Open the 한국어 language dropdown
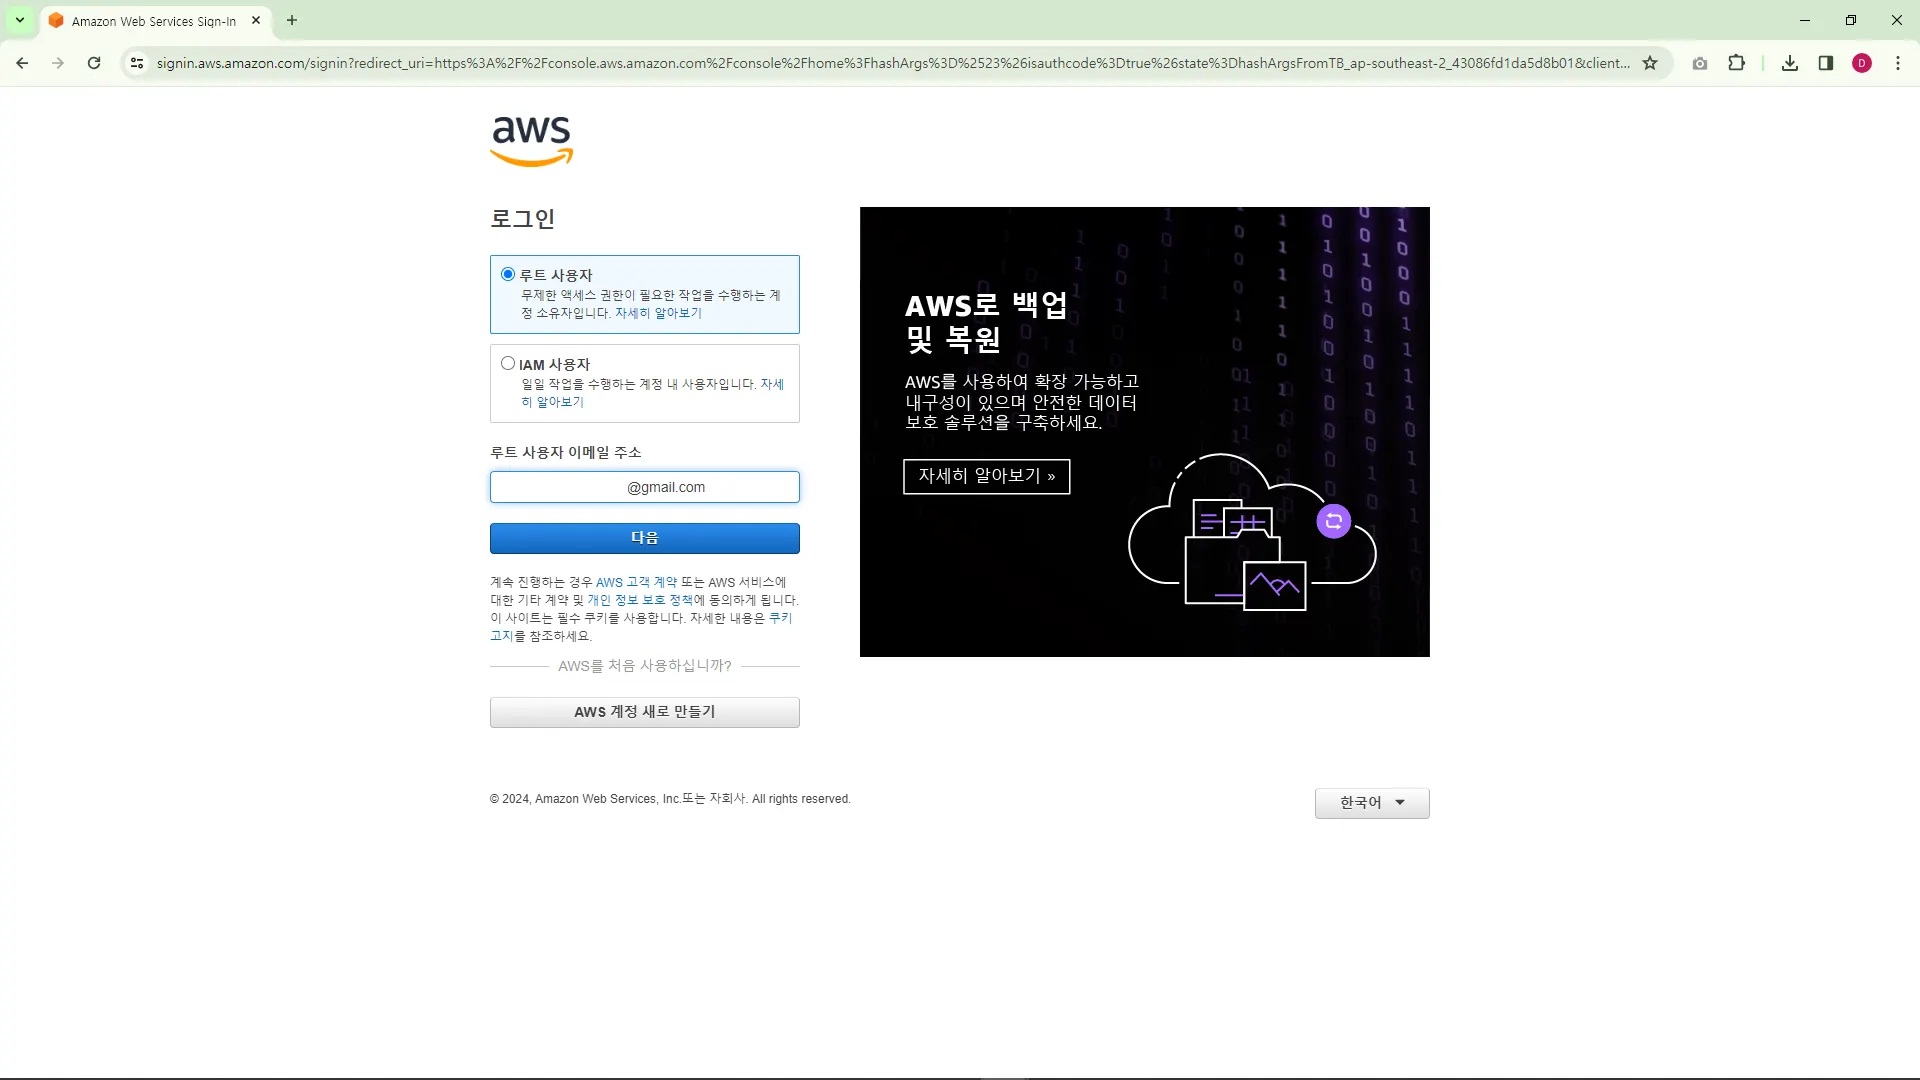The height and width of the screenshot is (1080, 1920). pyautogui.click(x=1372, y=803)
